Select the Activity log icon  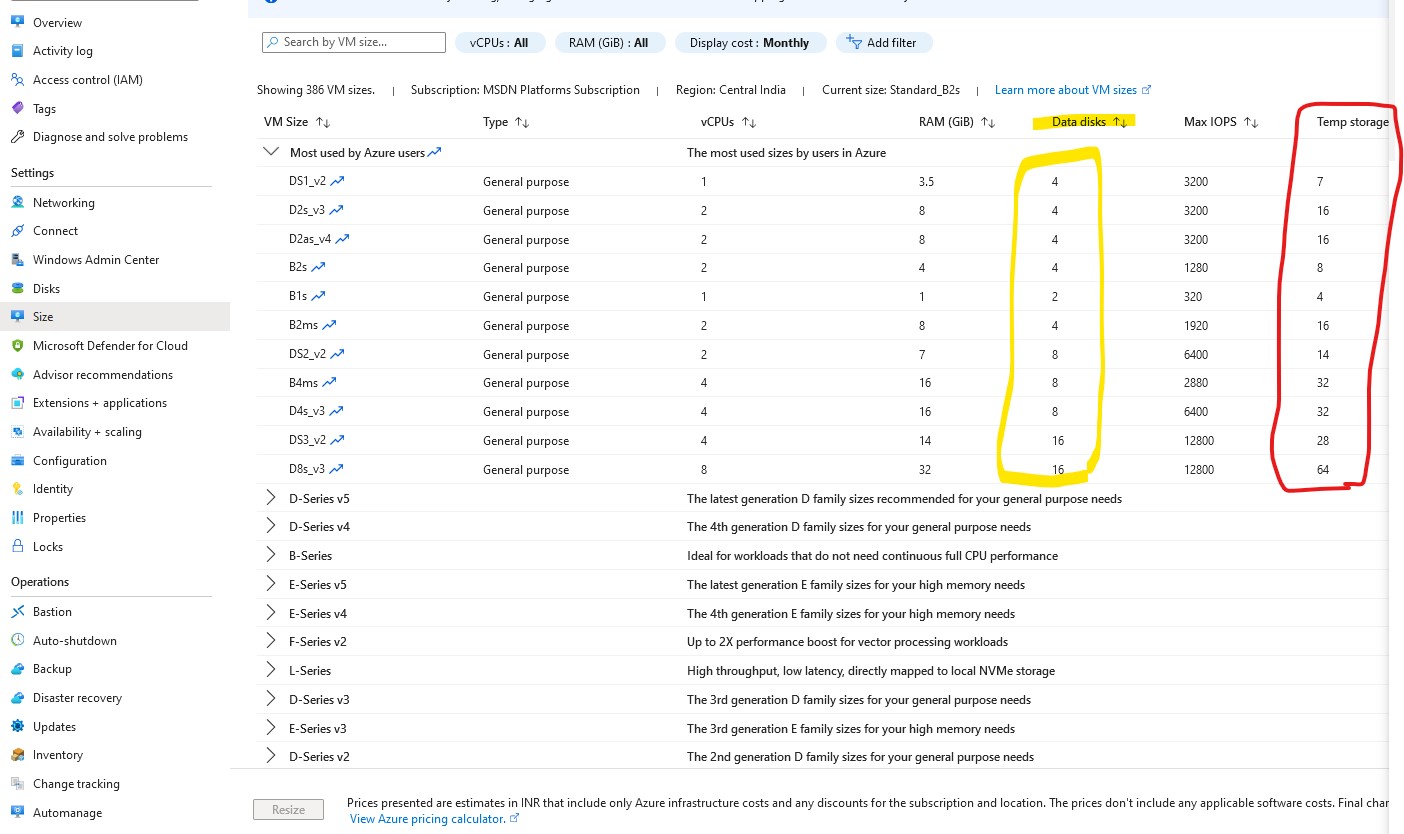[18, 50]
